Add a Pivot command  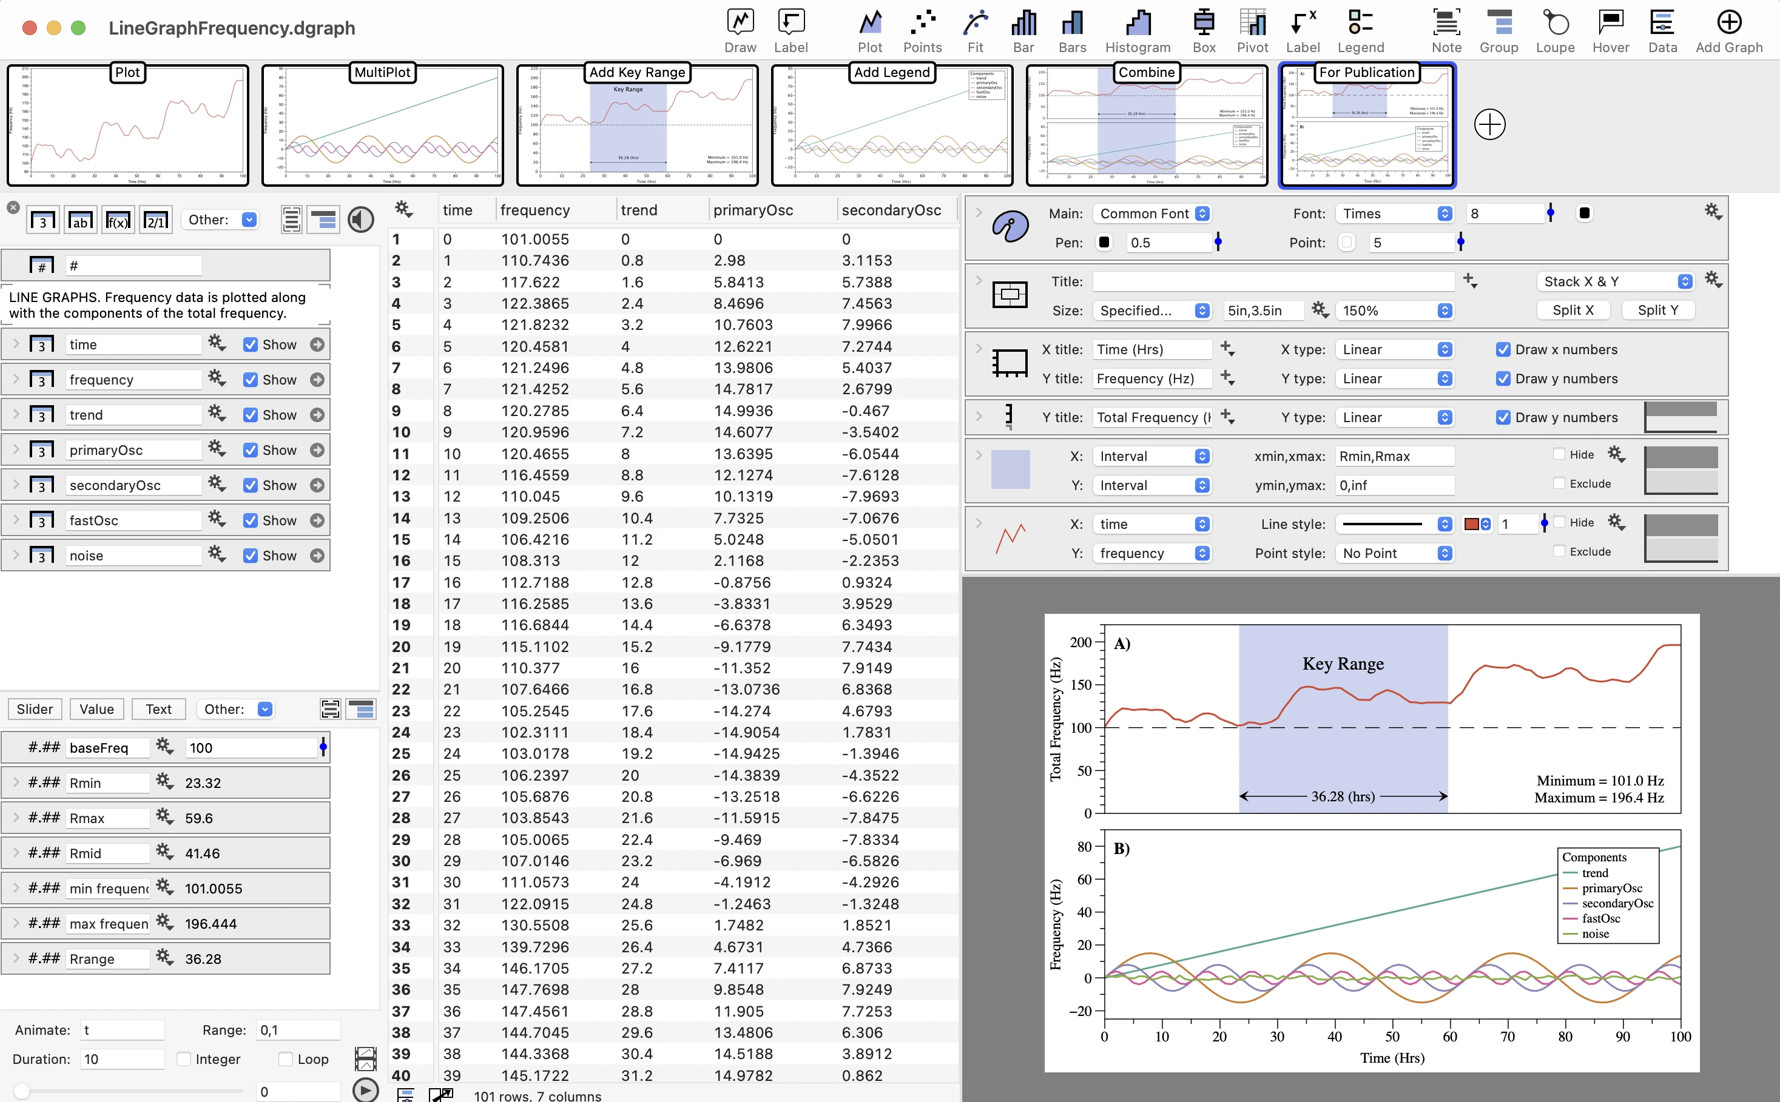(x=1252, y=30)
